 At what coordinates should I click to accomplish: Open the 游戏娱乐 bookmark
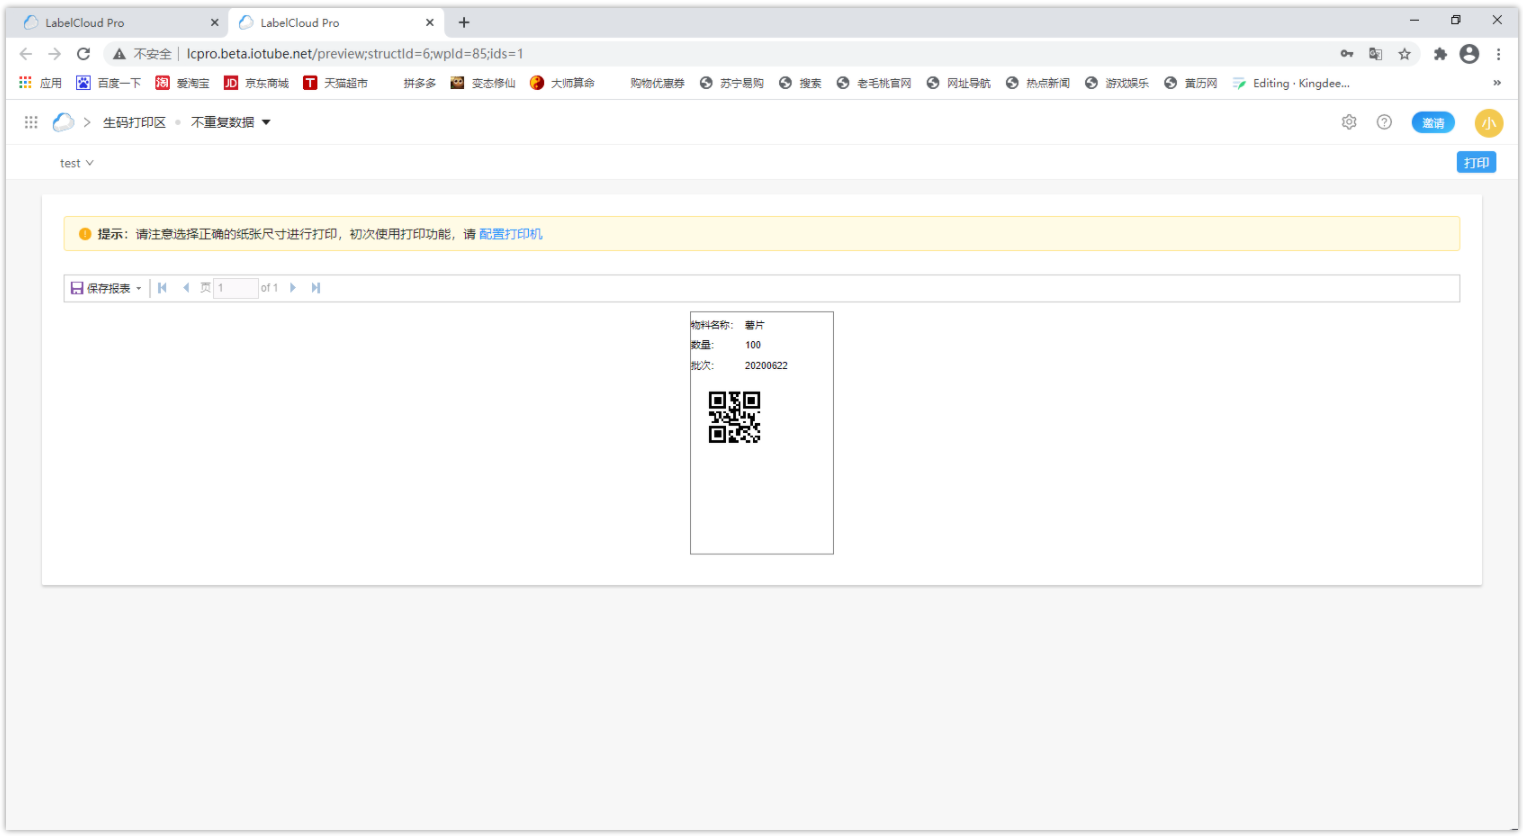point(1117,83)
